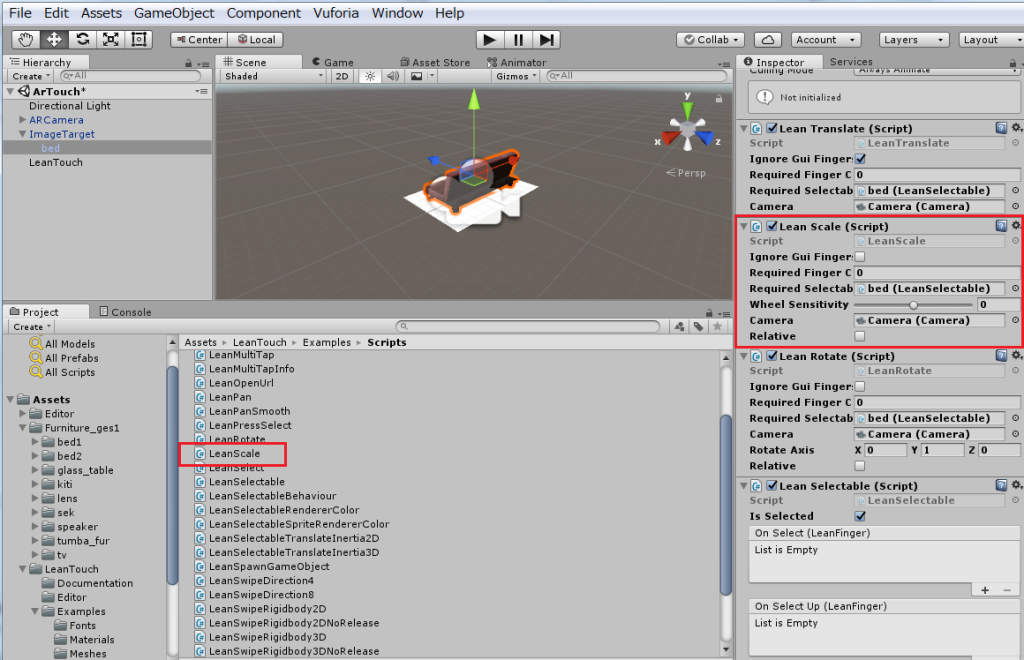The image size is (1024, 660).
Task: Open the GameObject menu
Action: [174, 13]
